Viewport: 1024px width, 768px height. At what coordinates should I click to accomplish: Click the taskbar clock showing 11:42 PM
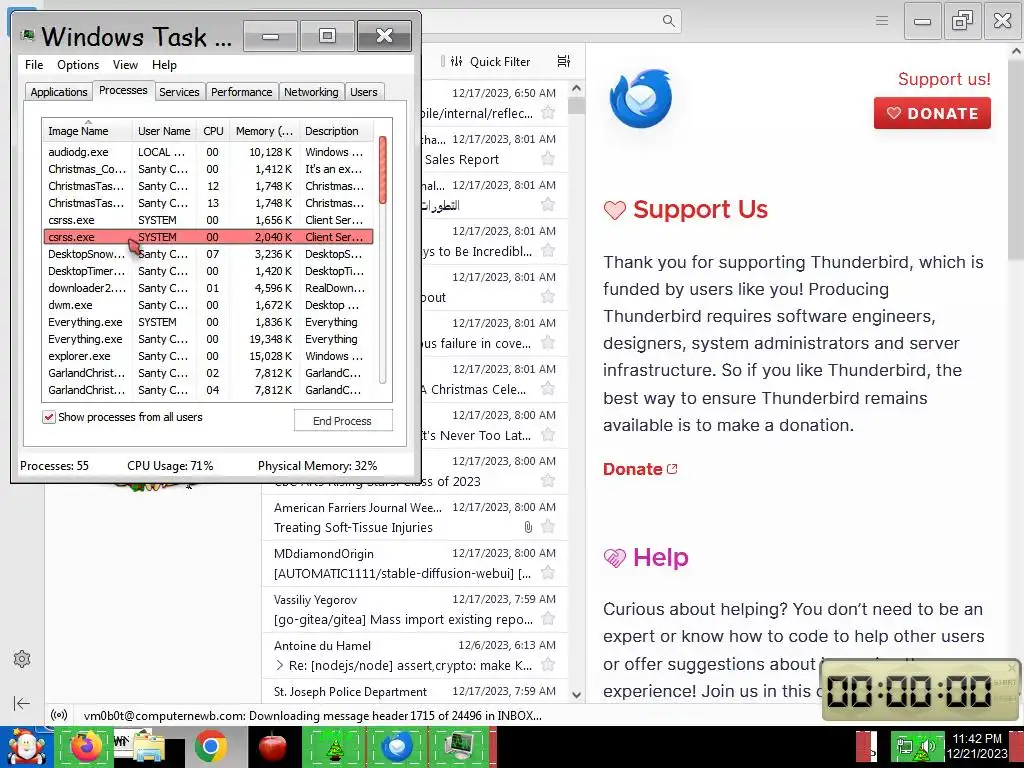(977, 746)
